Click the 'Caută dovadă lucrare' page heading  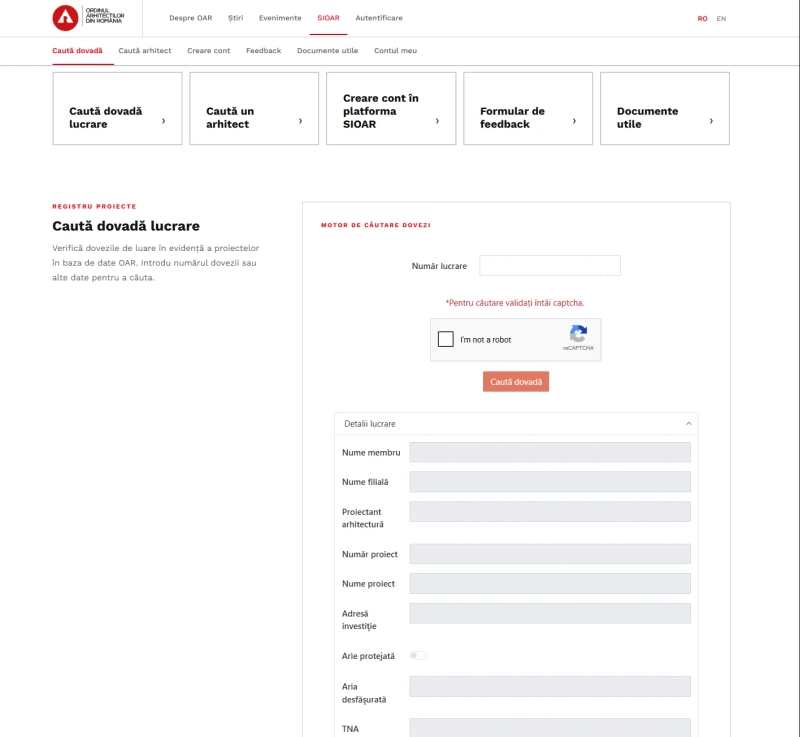point(126,226)
